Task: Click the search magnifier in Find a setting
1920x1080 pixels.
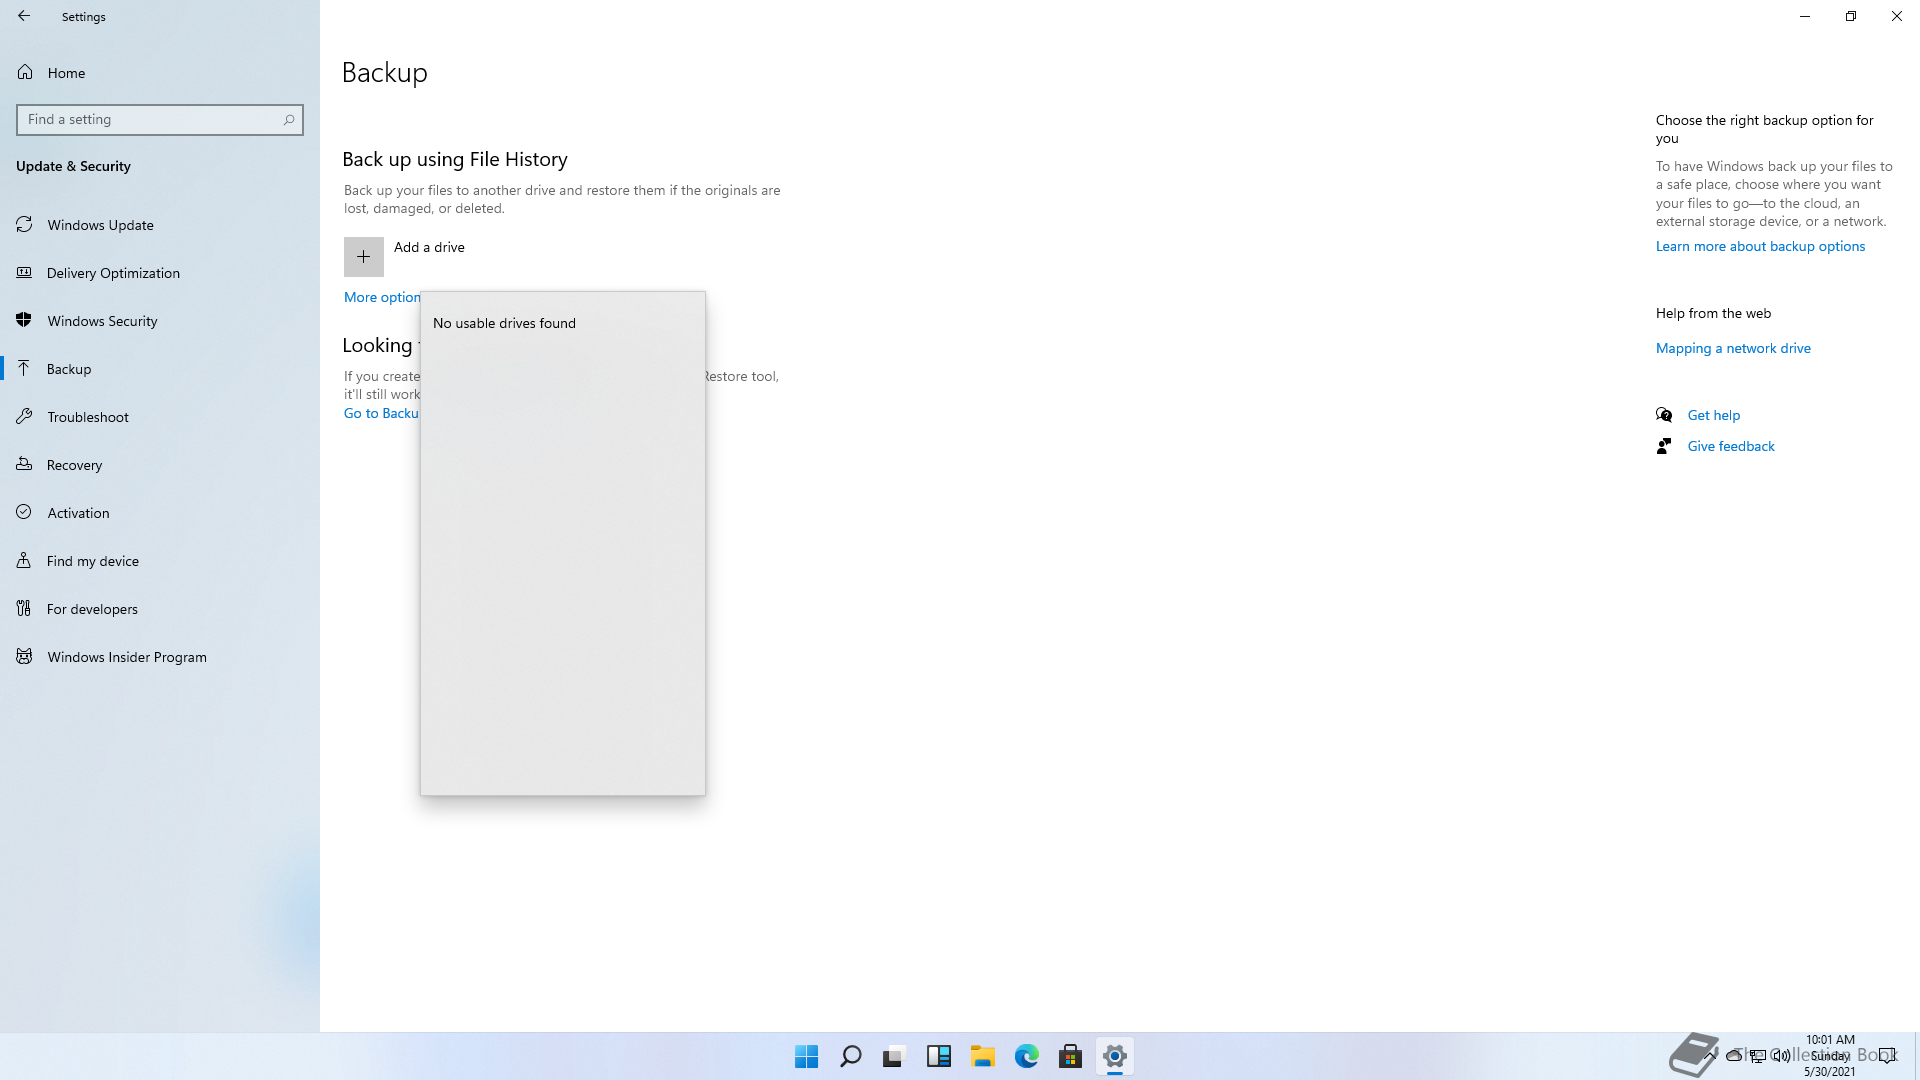Action: point(289,120)
